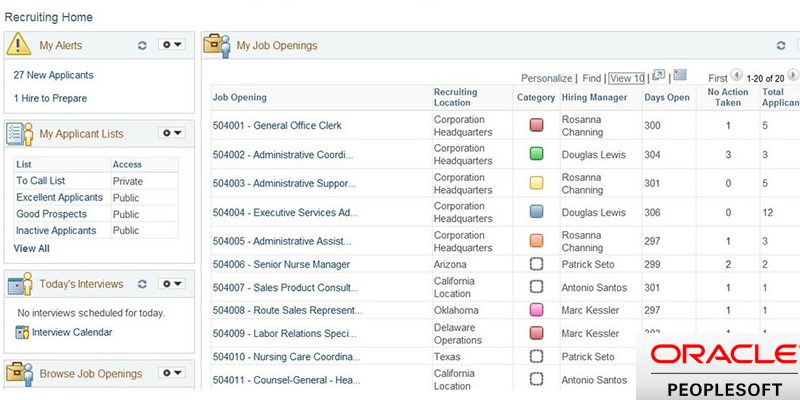
Task: Open the 1 Hire to Prepare alert
Action: click(51, 98)
